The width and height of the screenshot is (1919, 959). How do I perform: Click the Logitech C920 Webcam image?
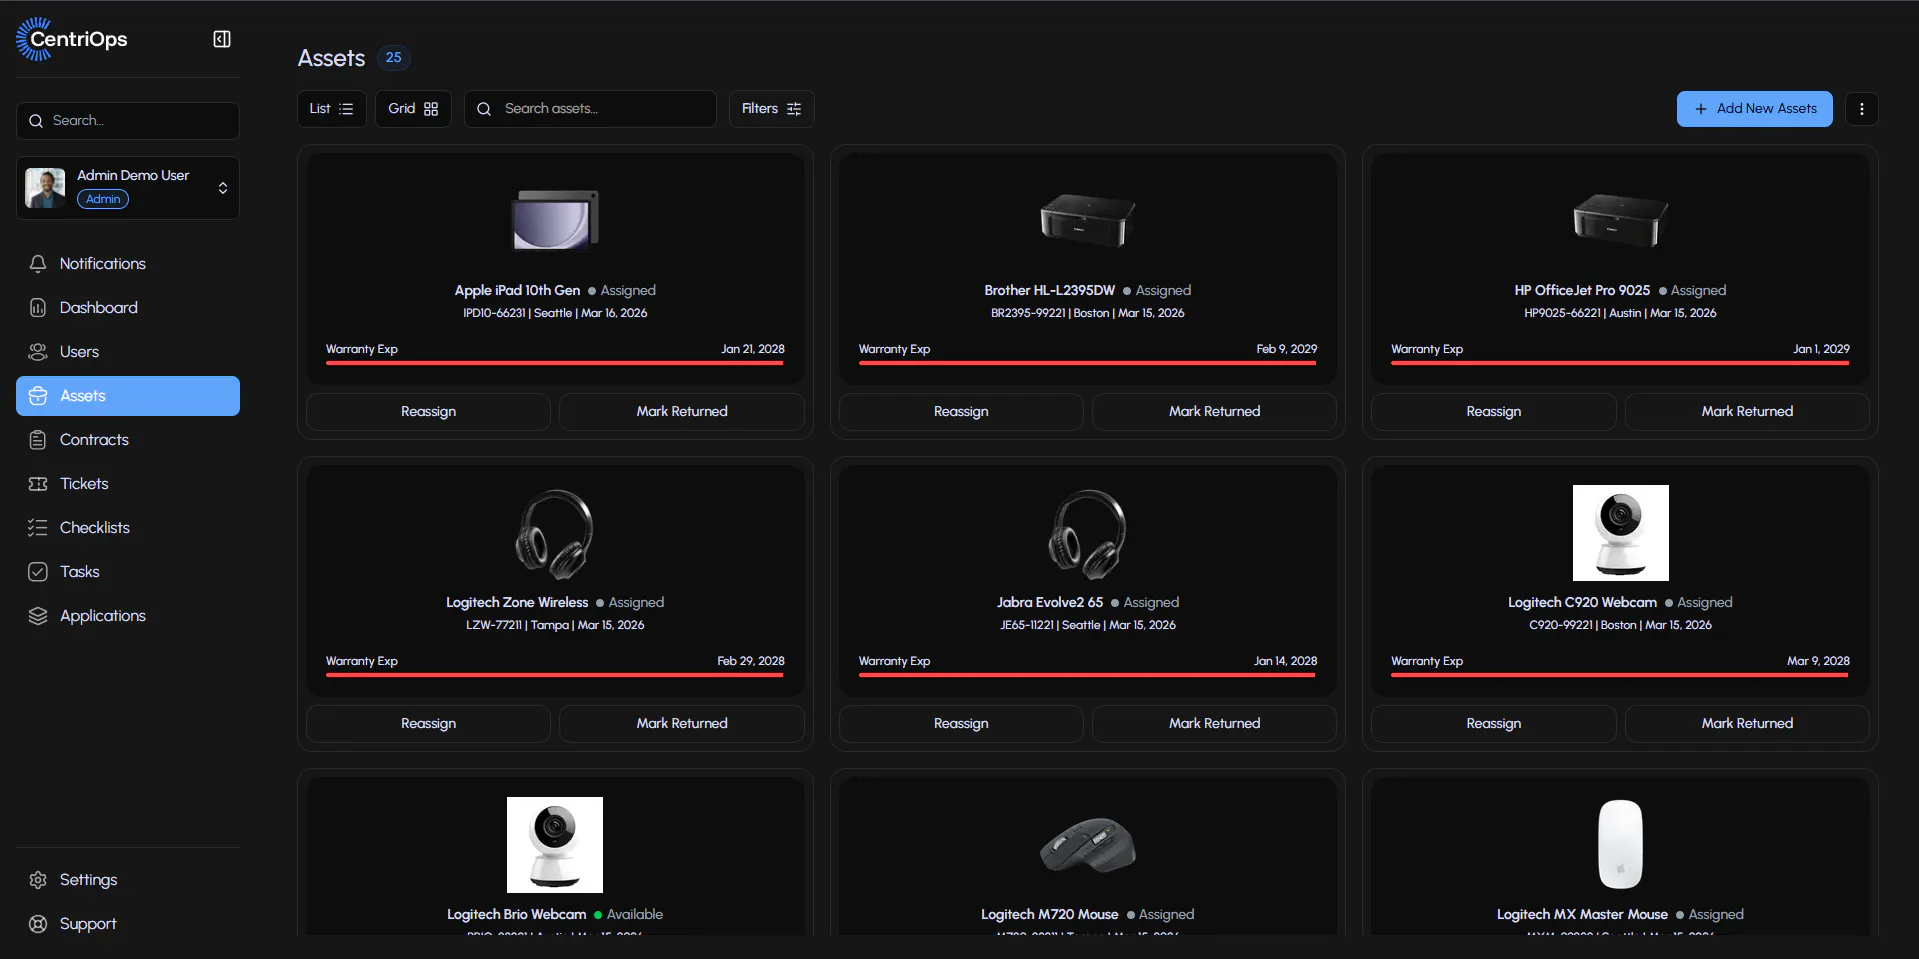(1621, 533)
